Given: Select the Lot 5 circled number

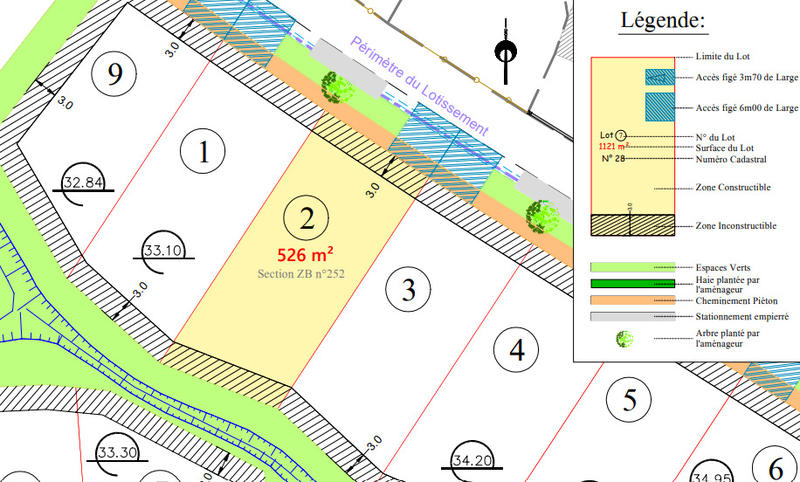Looking at the screenshot, I should pyautogui.click(x=630, y=400).
